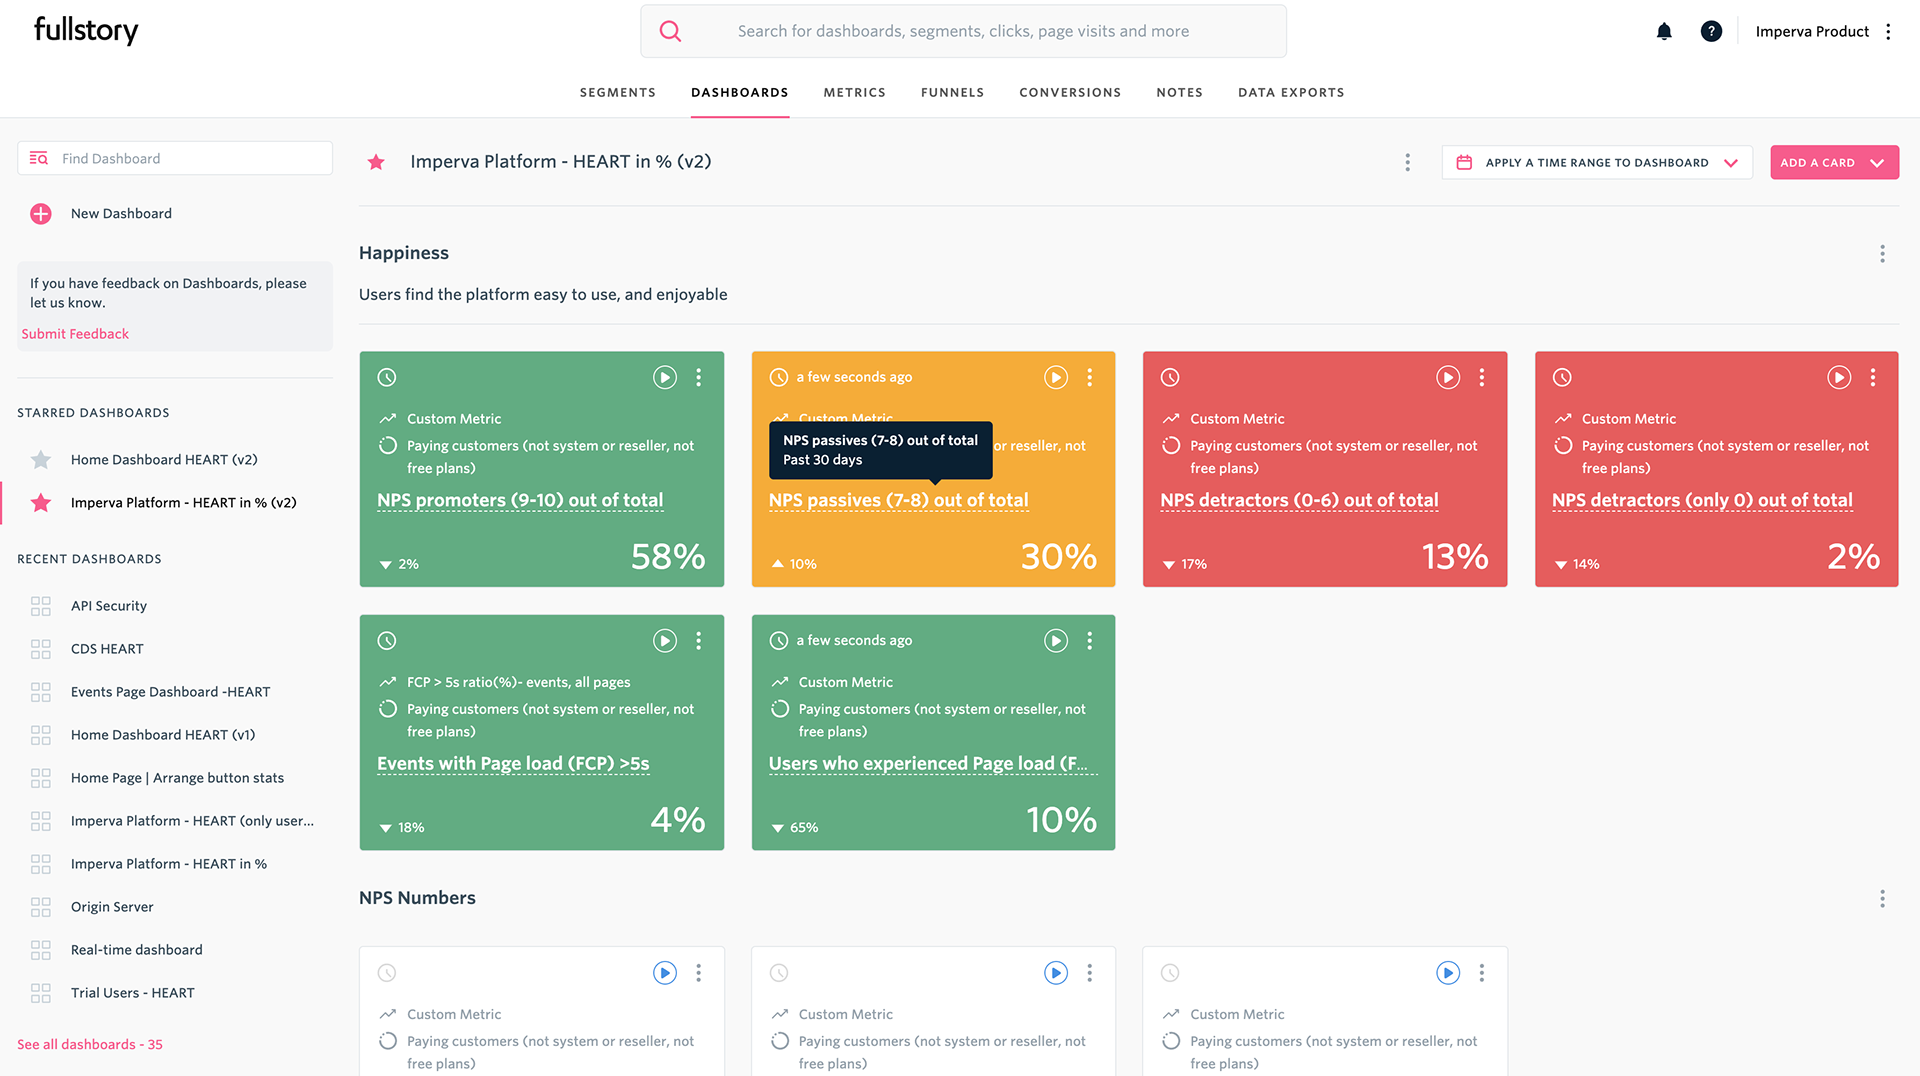Toggle the pink star beside sidebar Imperva Platform (v2)
The height and width of the screenshot is (1076, 1920).
41,503
